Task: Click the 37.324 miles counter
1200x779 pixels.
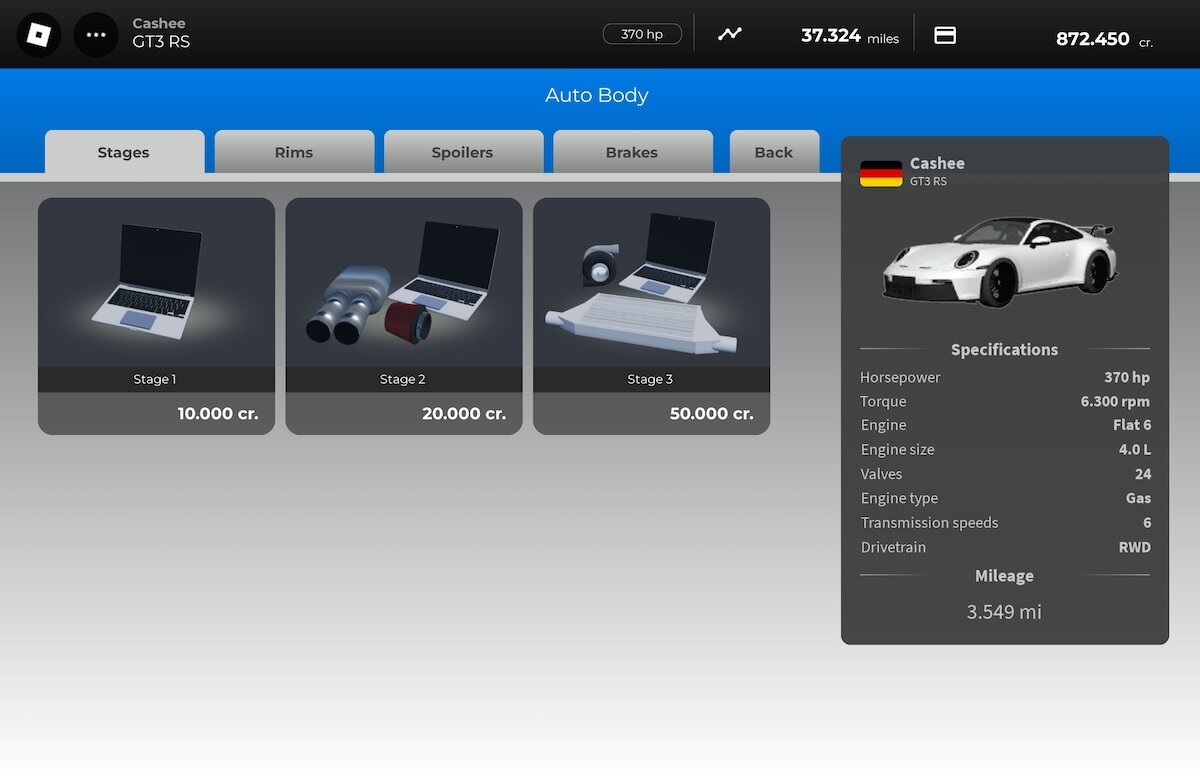Action: click(849, 36)
